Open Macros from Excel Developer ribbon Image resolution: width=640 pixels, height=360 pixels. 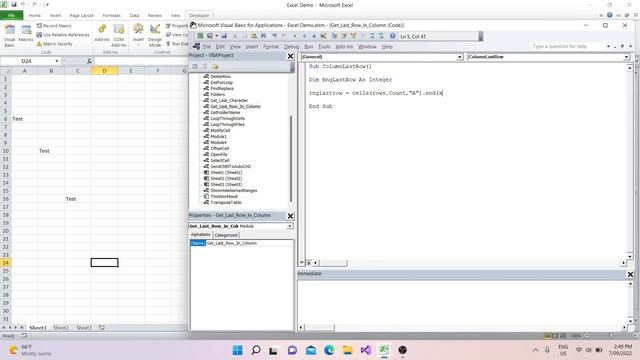pos(26,33)
